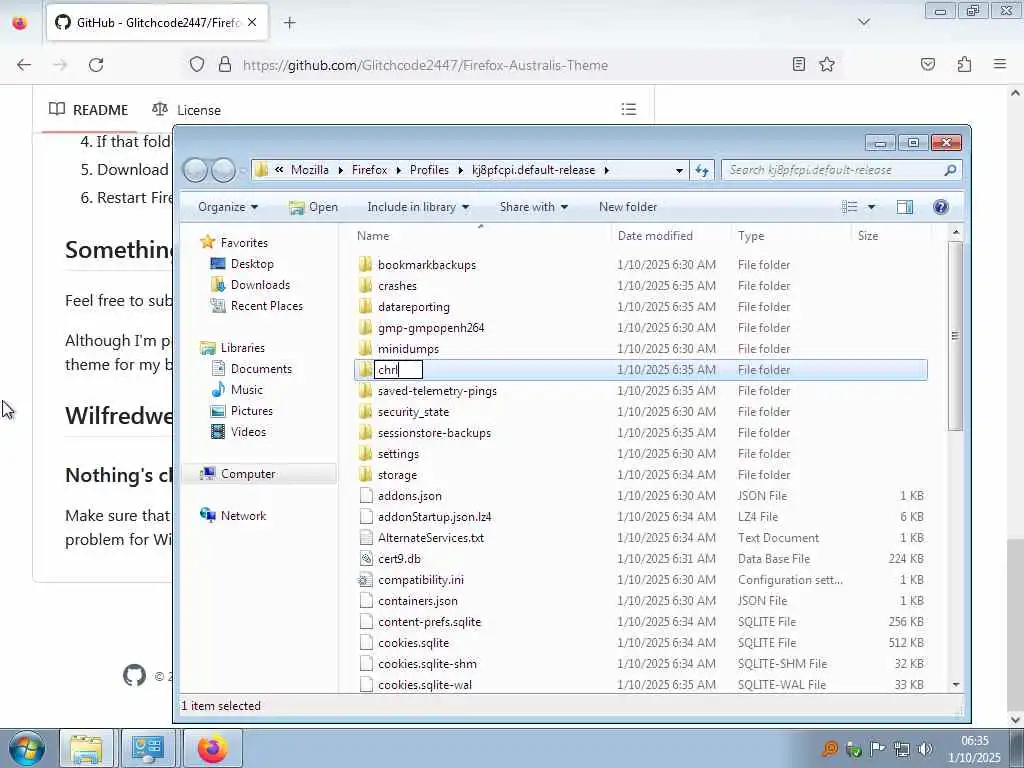Select Documents library
1024x768 pixels.
(x=251, y=368)
